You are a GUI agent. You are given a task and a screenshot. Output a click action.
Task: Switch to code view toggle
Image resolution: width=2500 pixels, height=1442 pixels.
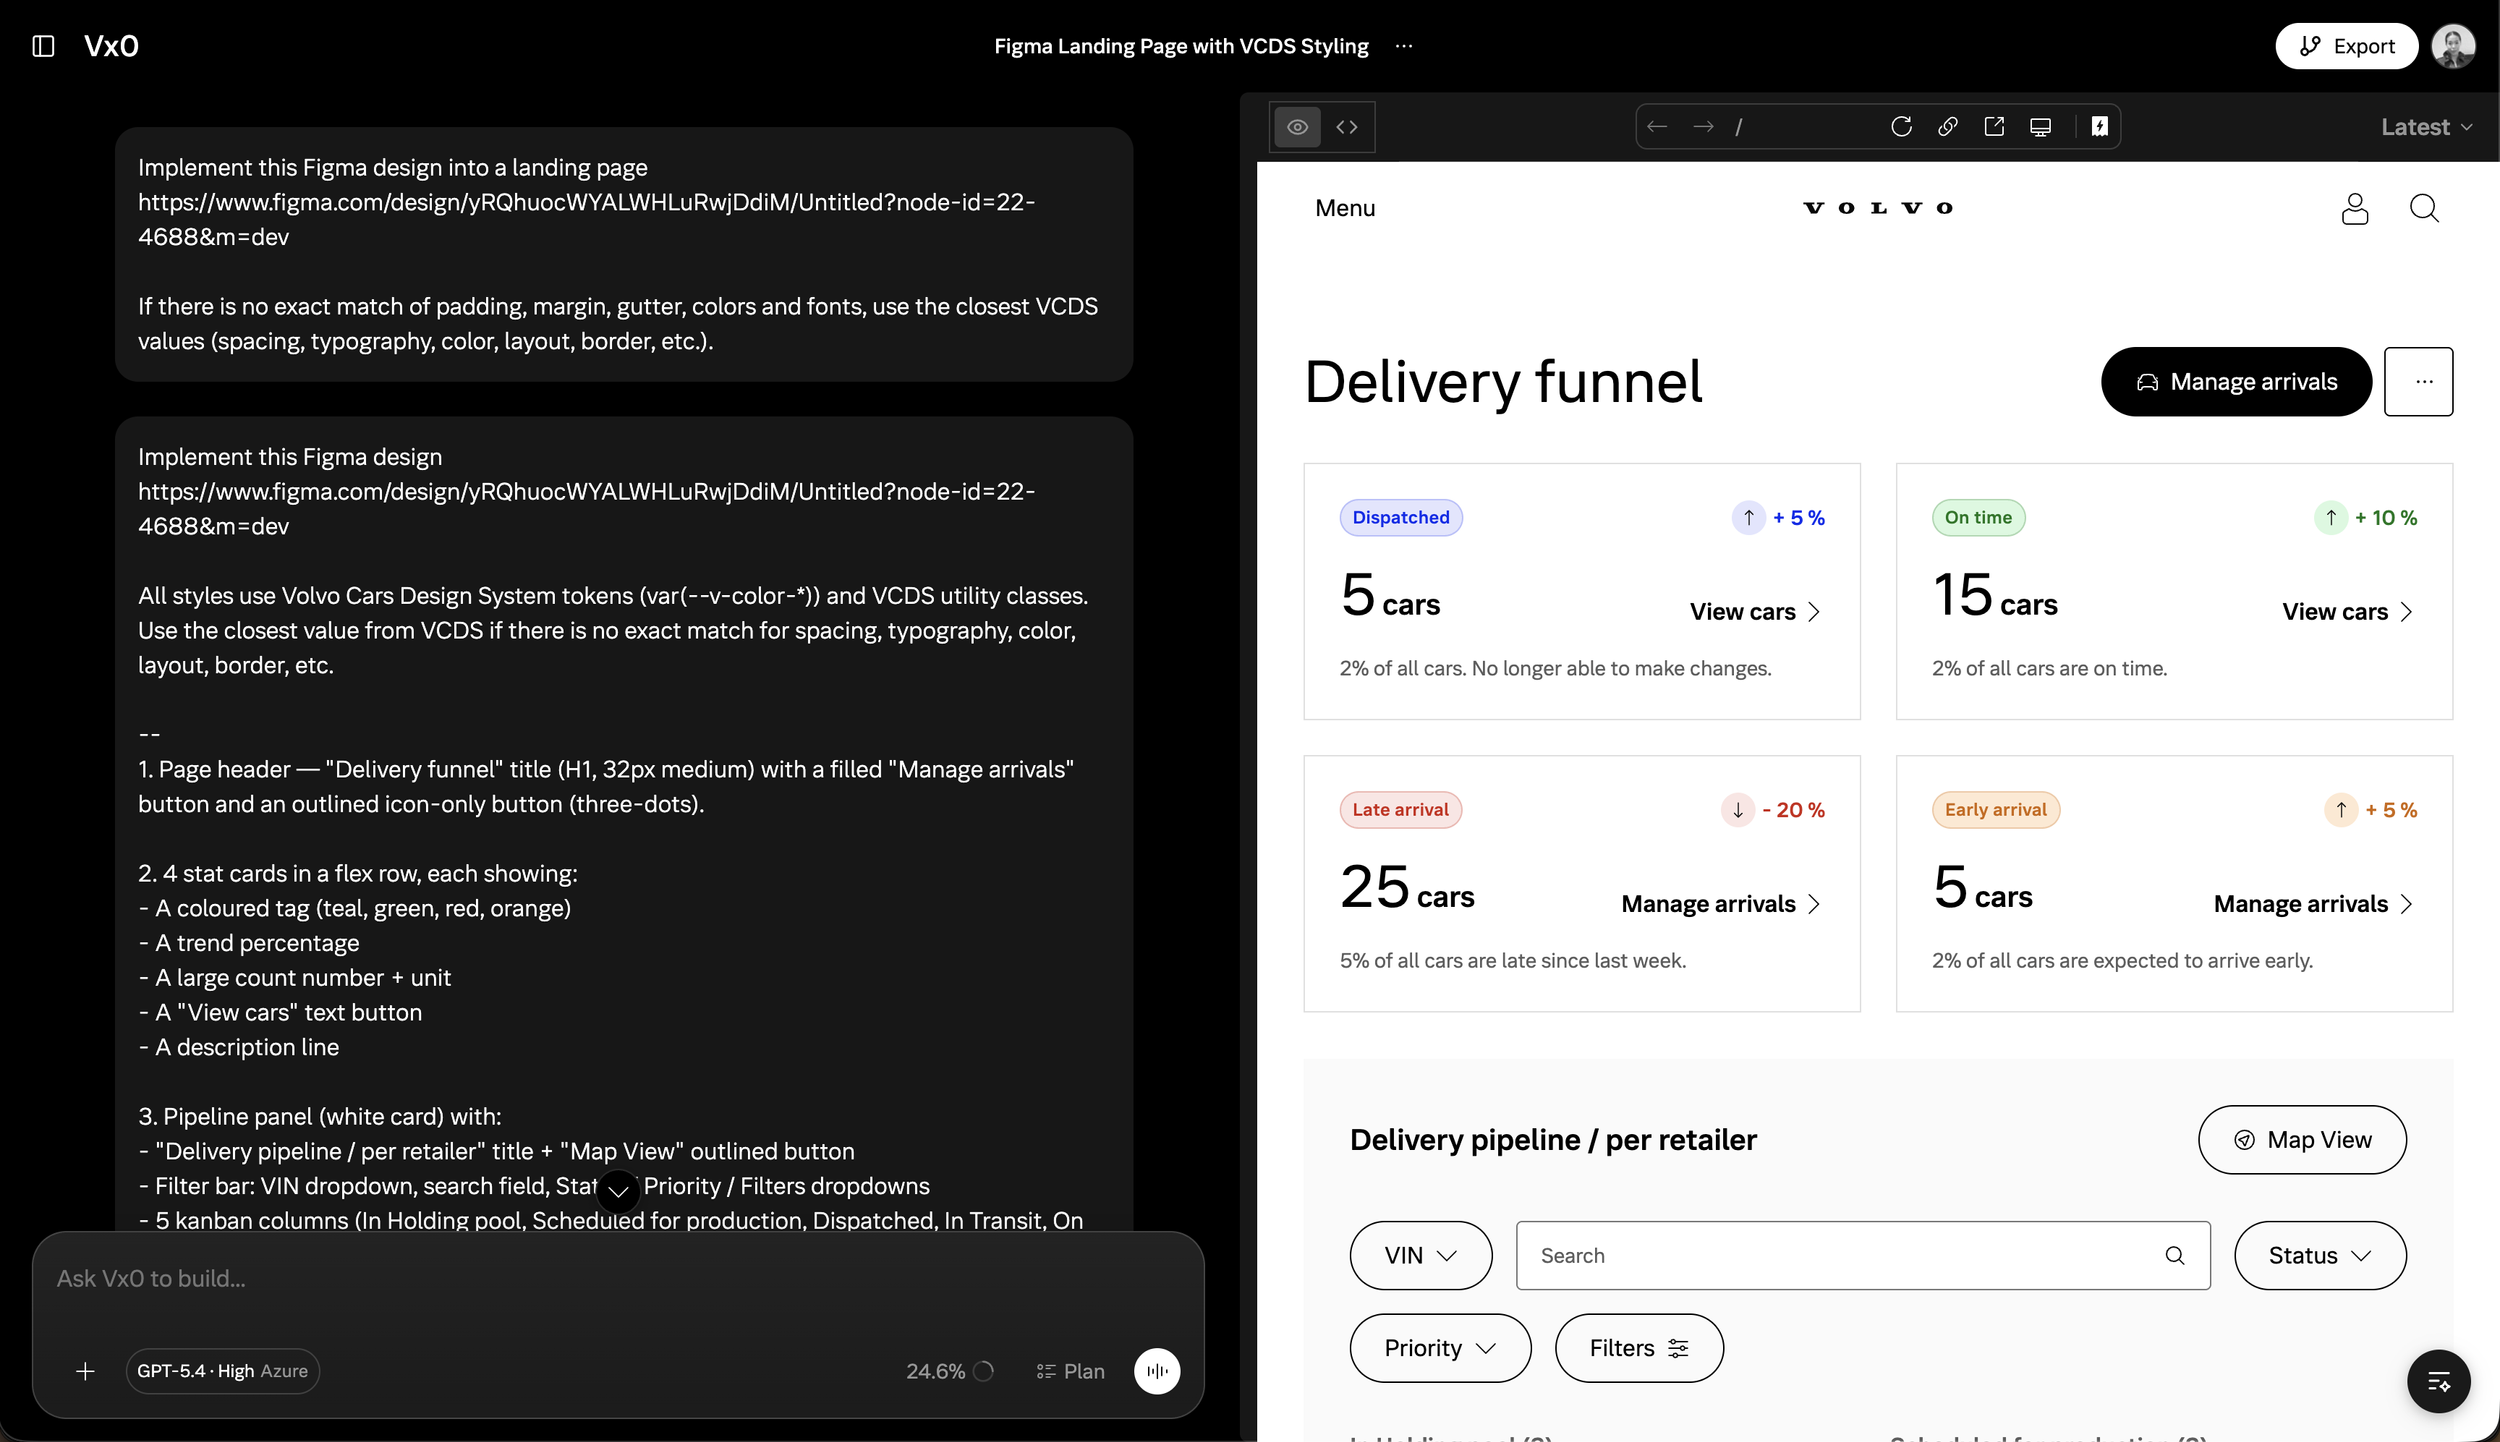tap(1347, 127)
